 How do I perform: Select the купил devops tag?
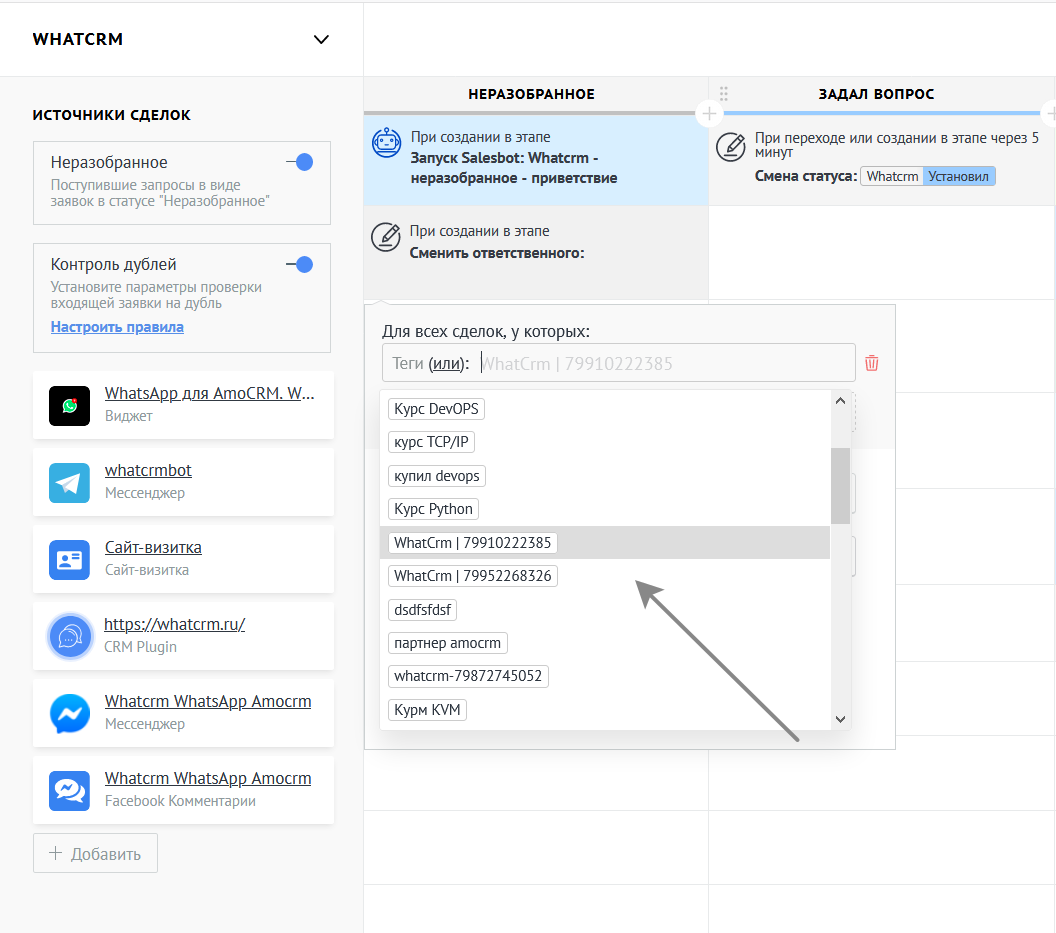click(x=436, y=476)
